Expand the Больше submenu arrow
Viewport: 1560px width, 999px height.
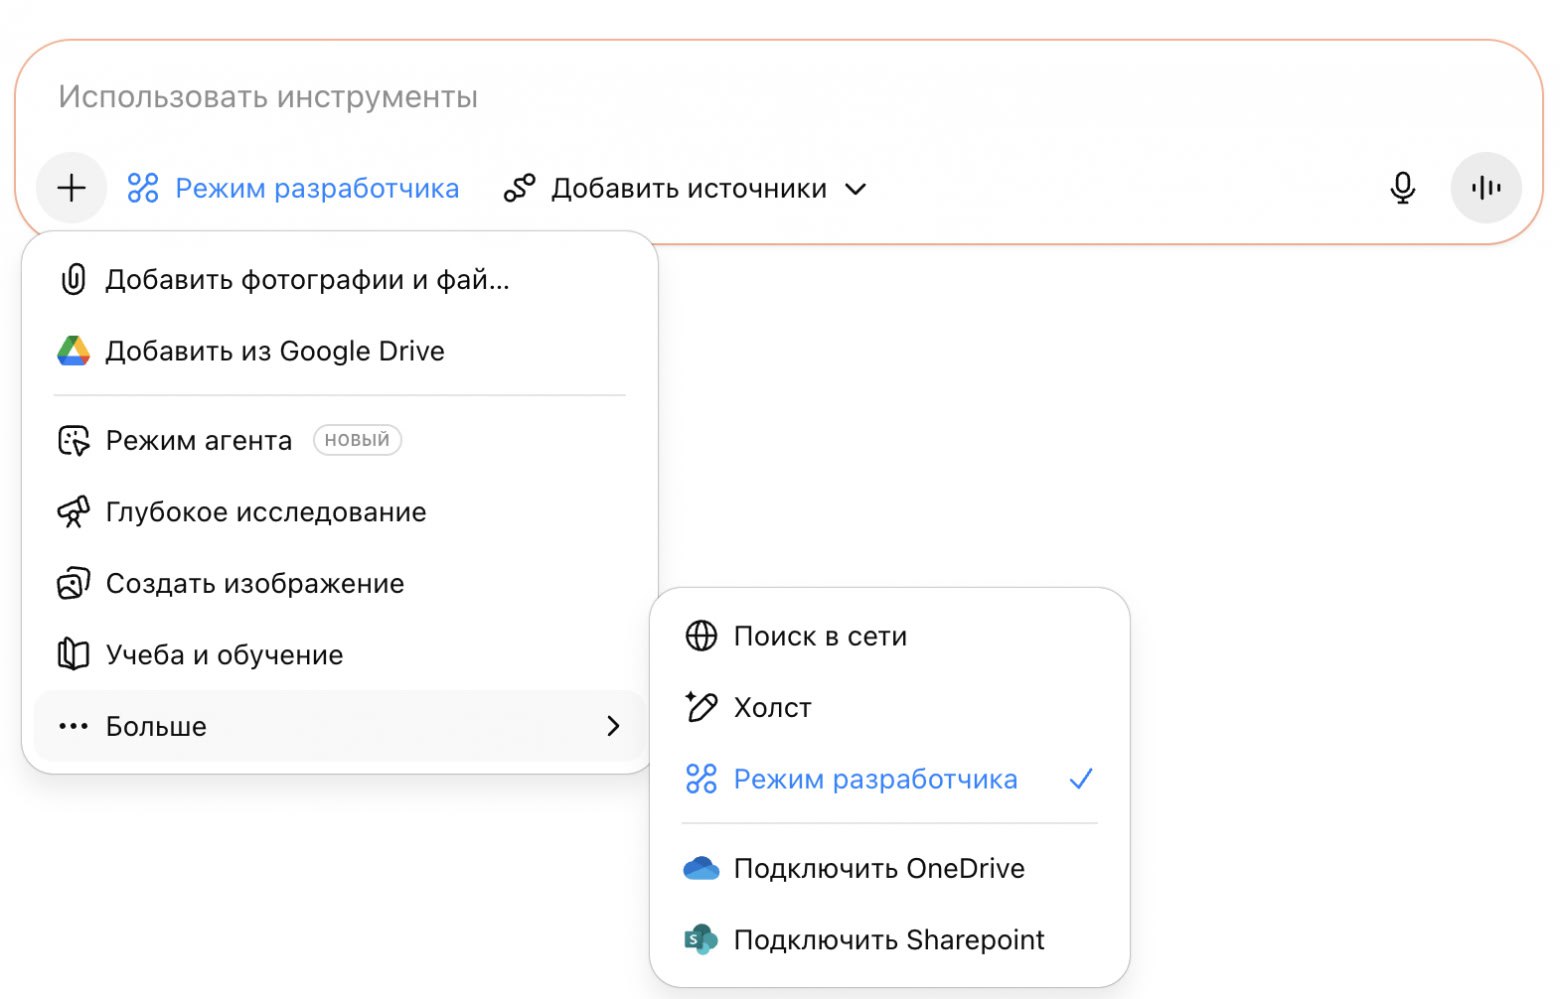pos(614,726)
